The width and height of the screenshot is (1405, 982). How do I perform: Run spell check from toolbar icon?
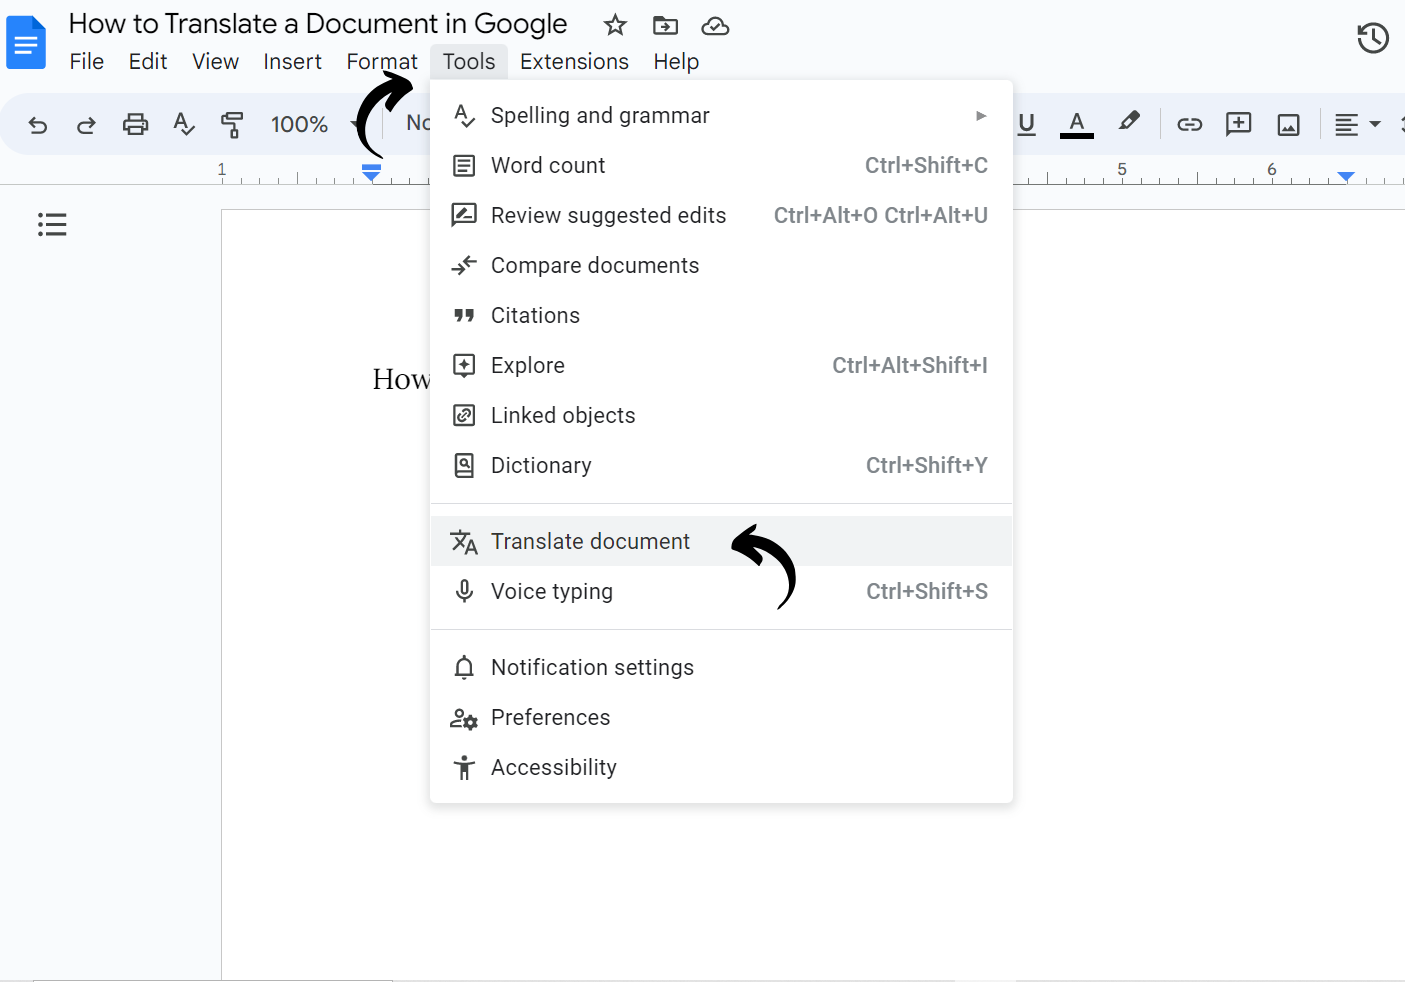pos(184,124)
